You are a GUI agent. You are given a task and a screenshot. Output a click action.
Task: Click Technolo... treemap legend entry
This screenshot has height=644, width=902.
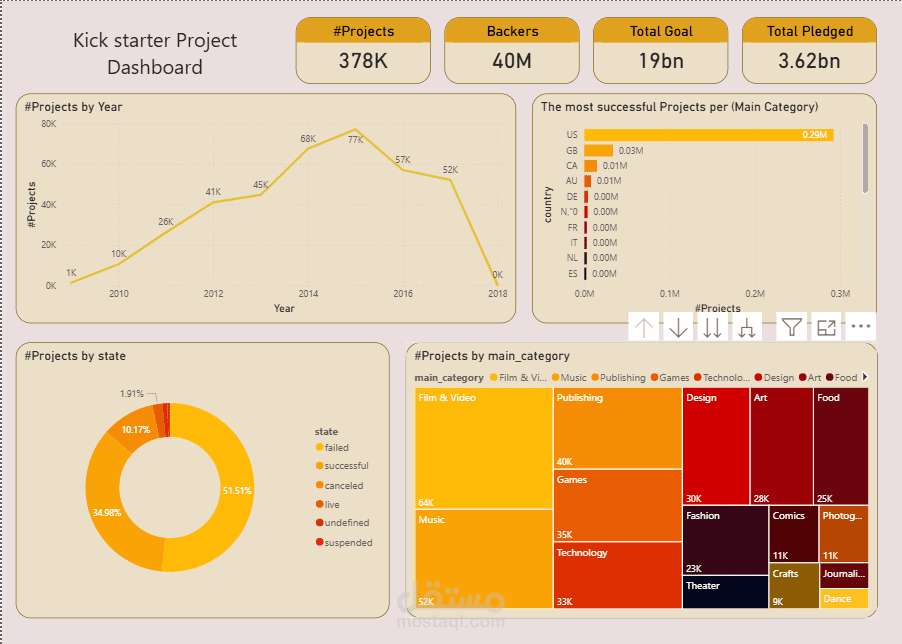tap(722, 377)
